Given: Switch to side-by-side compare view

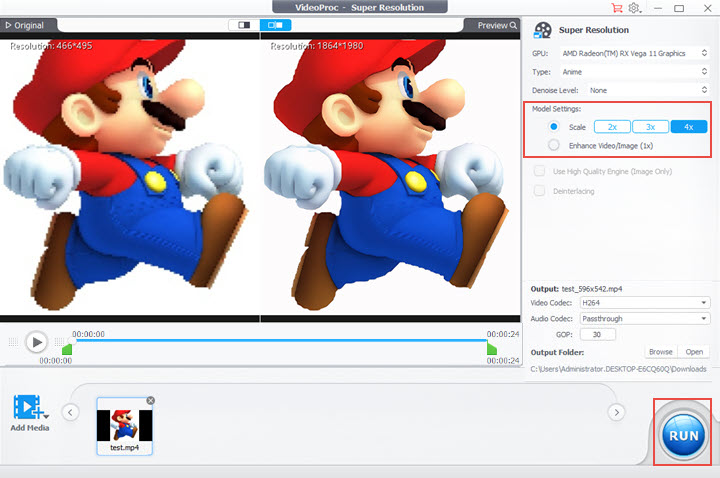Looking at the screenshot, I should pyautogui.click(x=275, y=25).
